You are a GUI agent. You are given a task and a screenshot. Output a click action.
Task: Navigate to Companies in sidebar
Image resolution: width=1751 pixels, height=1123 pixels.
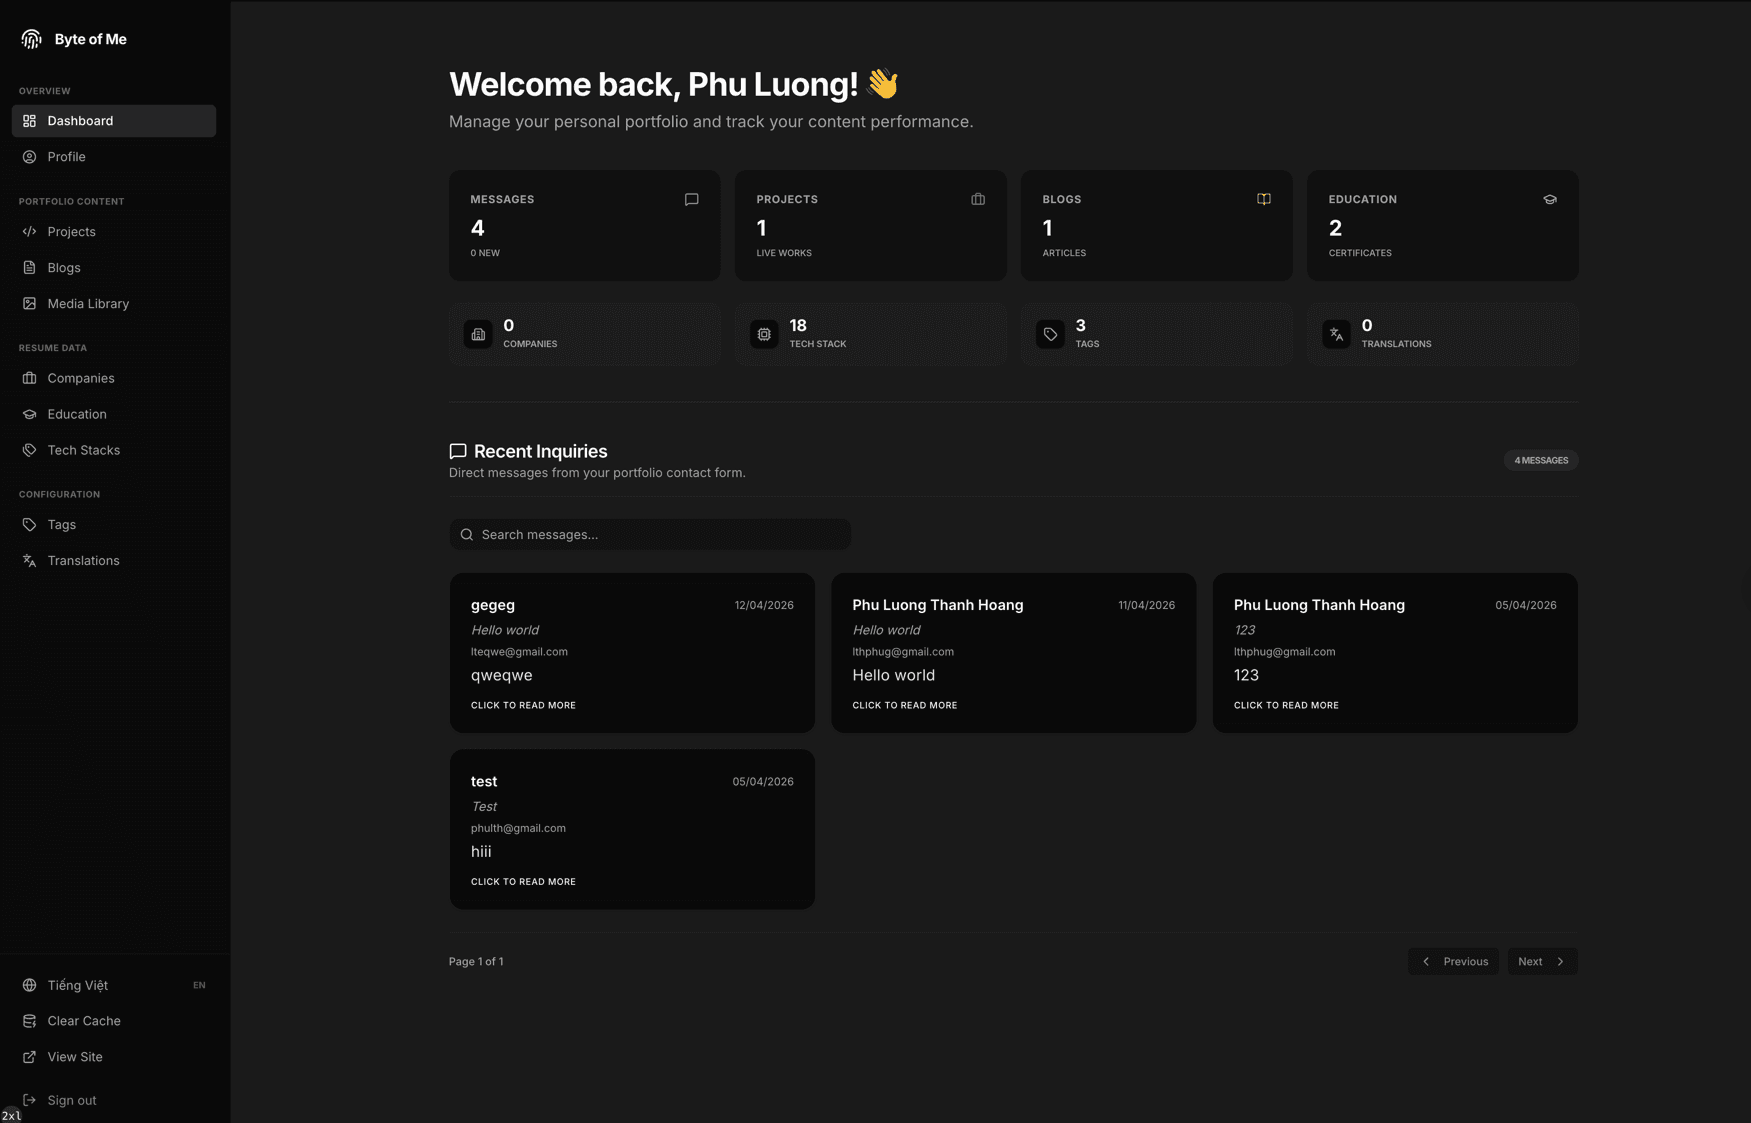pos(114,378)
